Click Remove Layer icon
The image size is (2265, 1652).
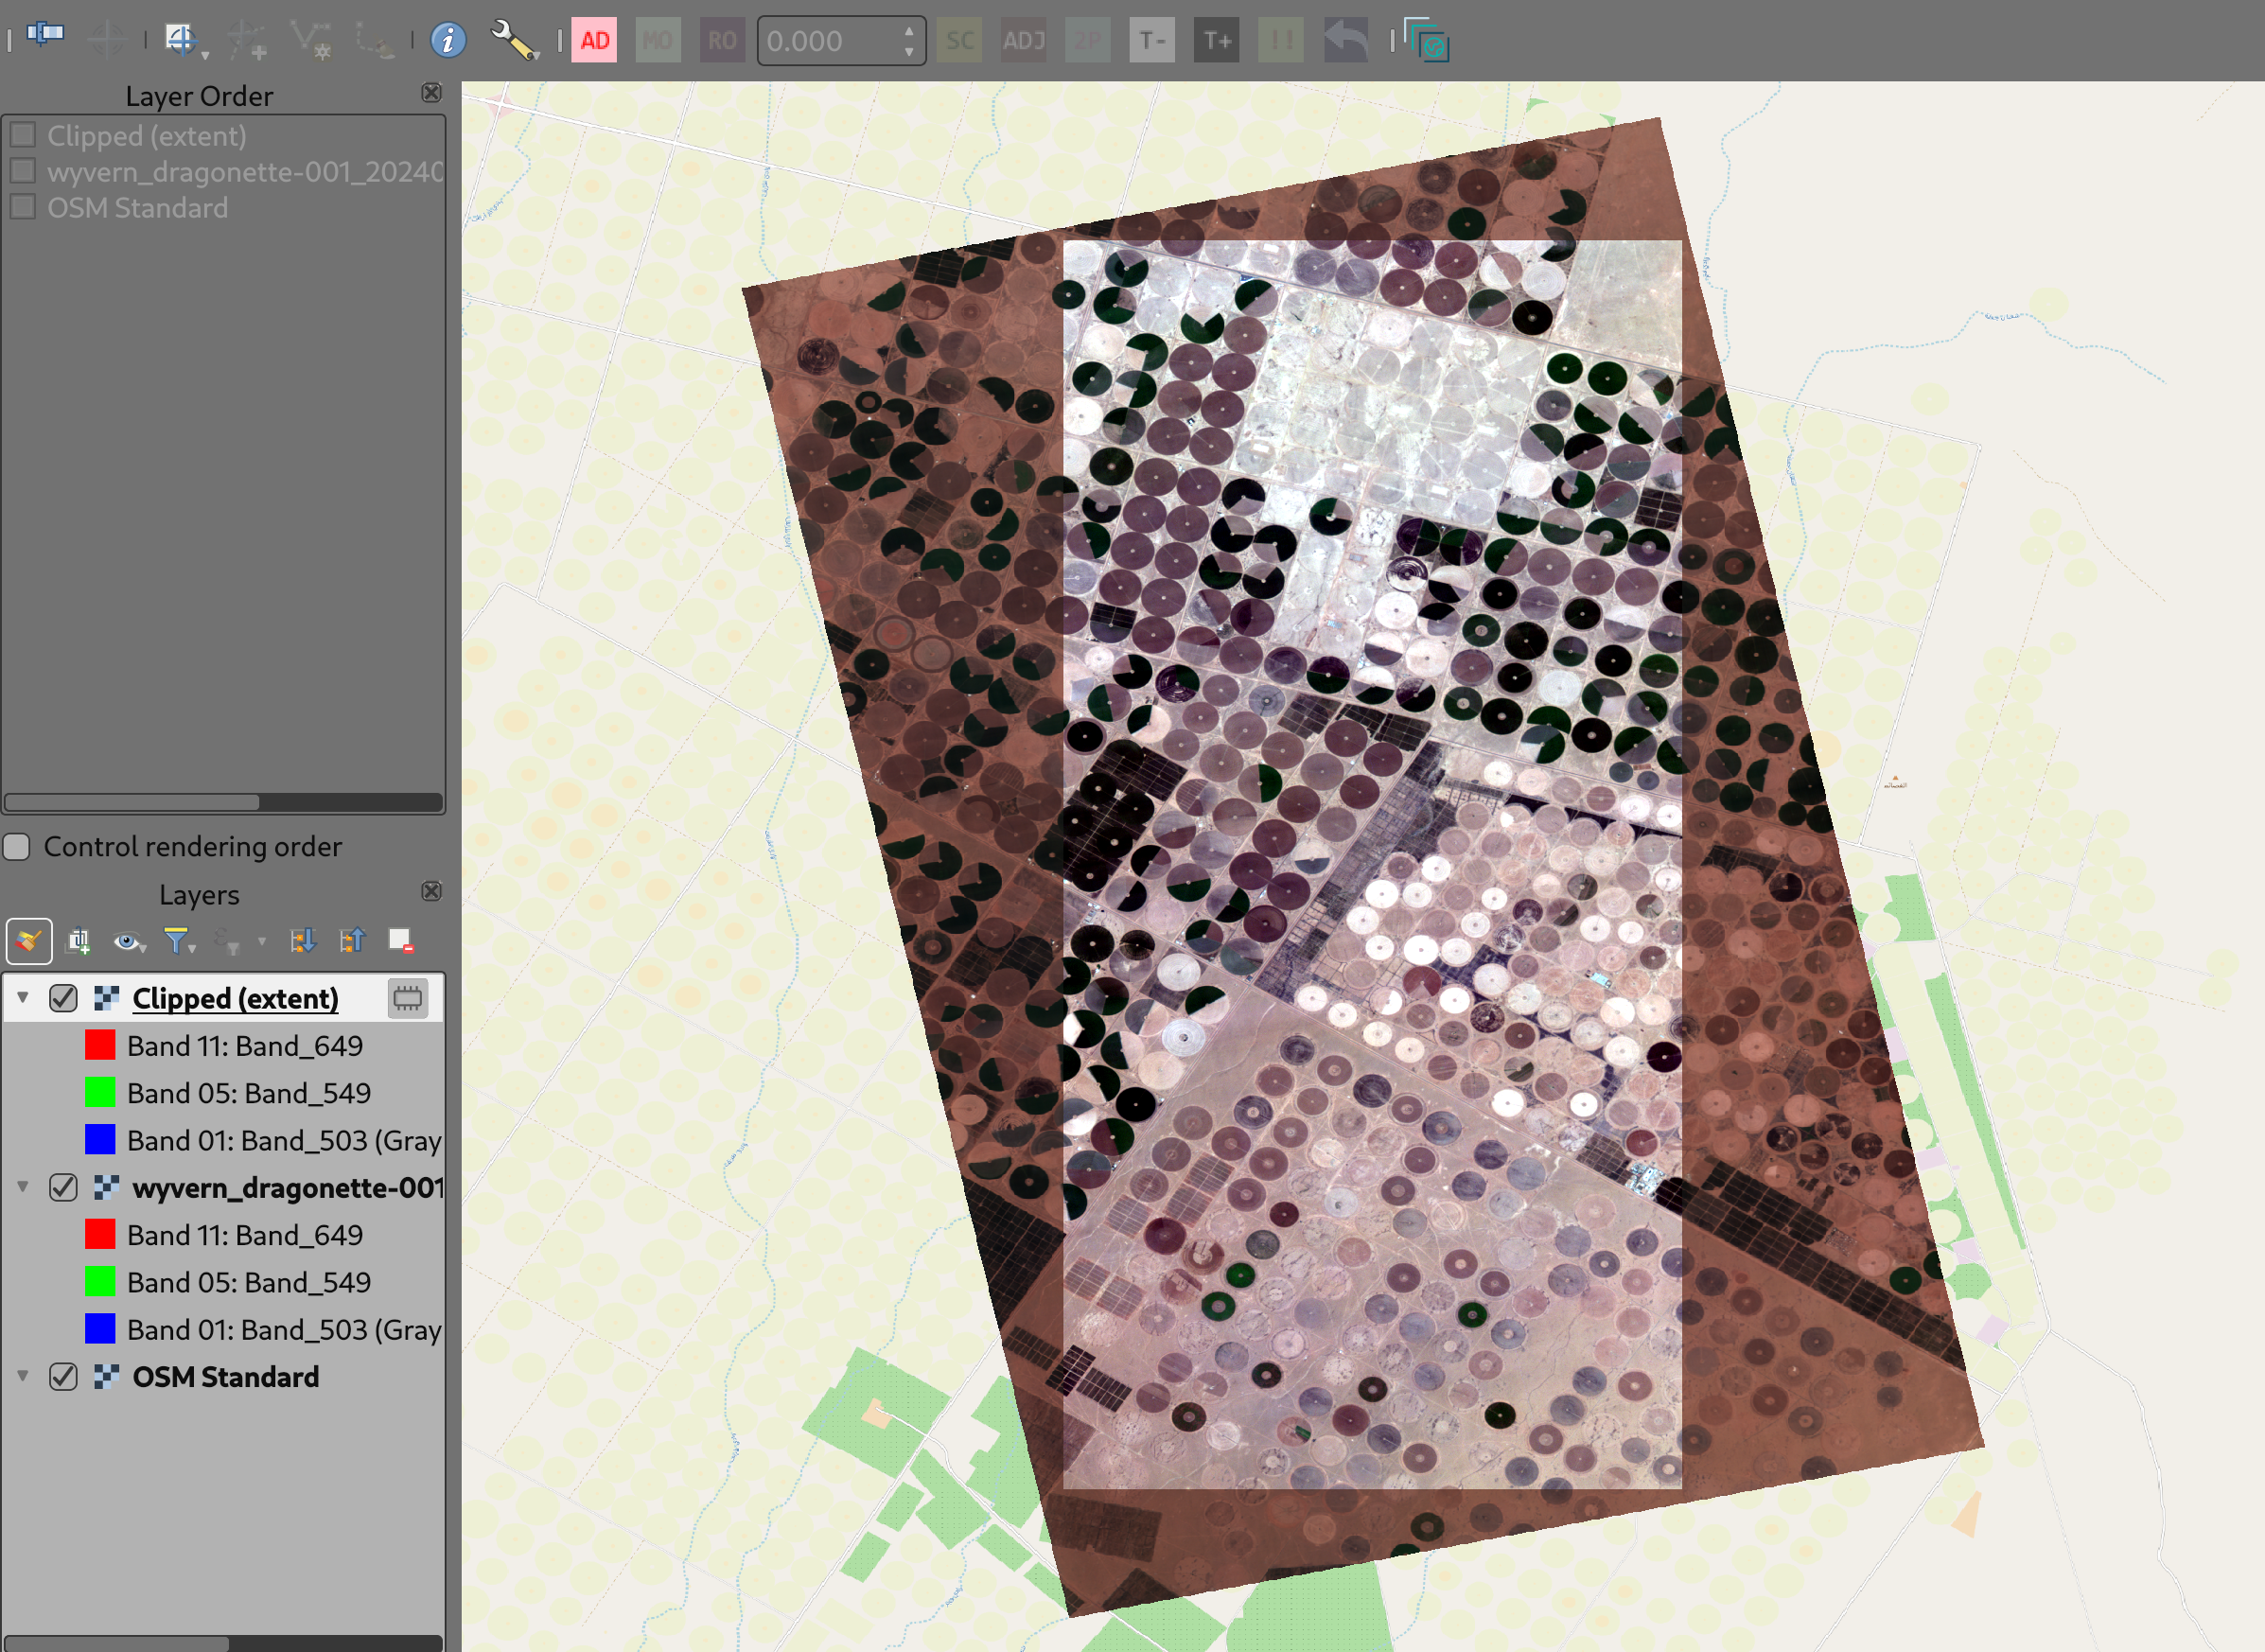pyautogui.click(x=400, y=941)
